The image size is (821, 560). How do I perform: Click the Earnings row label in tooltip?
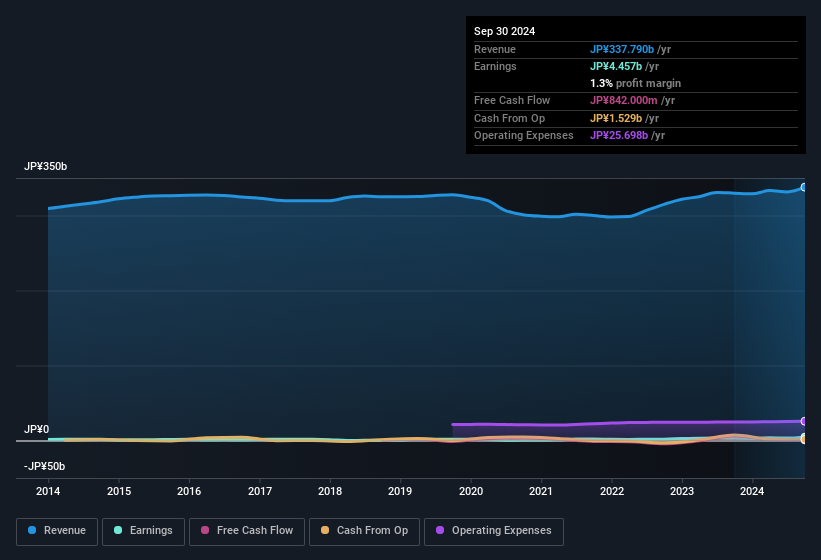point(495,66)
